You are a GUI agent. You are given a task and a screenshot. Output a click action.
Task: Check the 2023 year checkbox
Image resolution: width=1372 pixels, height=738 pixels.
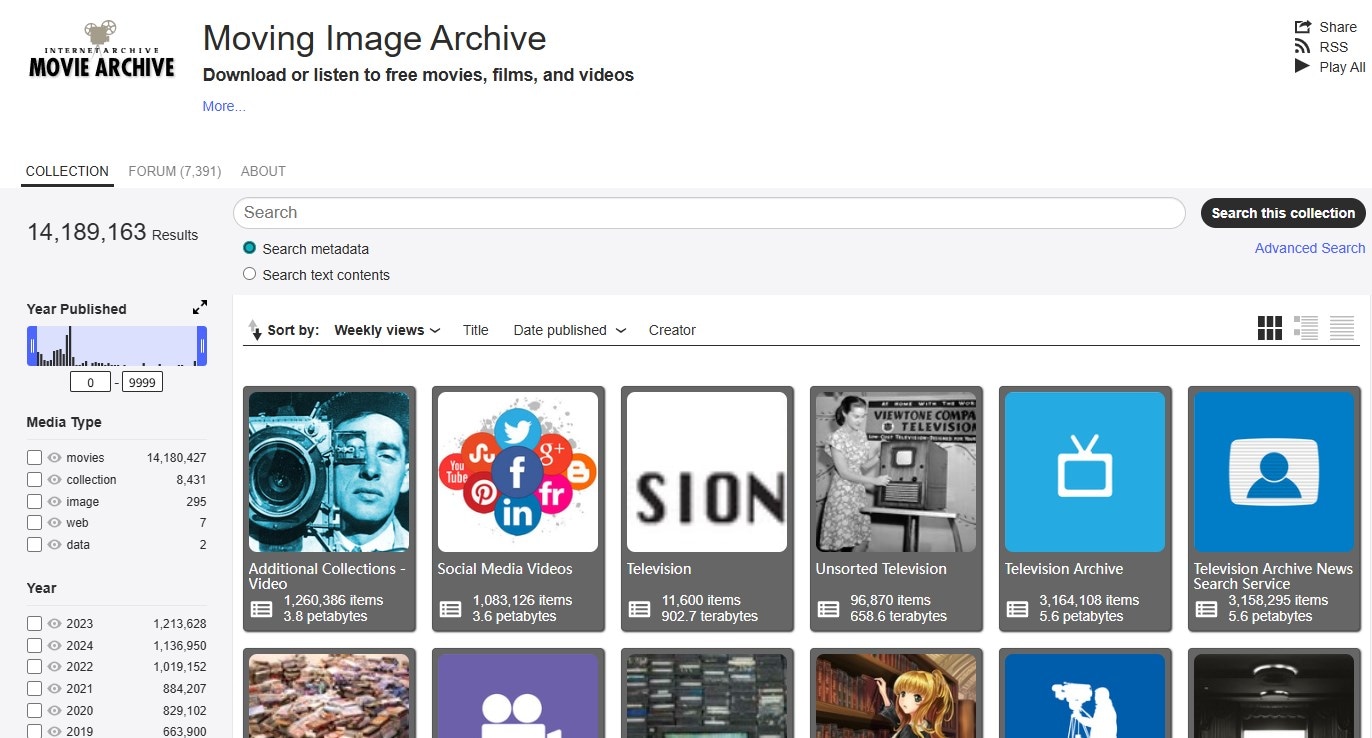[x=34, y=624]
